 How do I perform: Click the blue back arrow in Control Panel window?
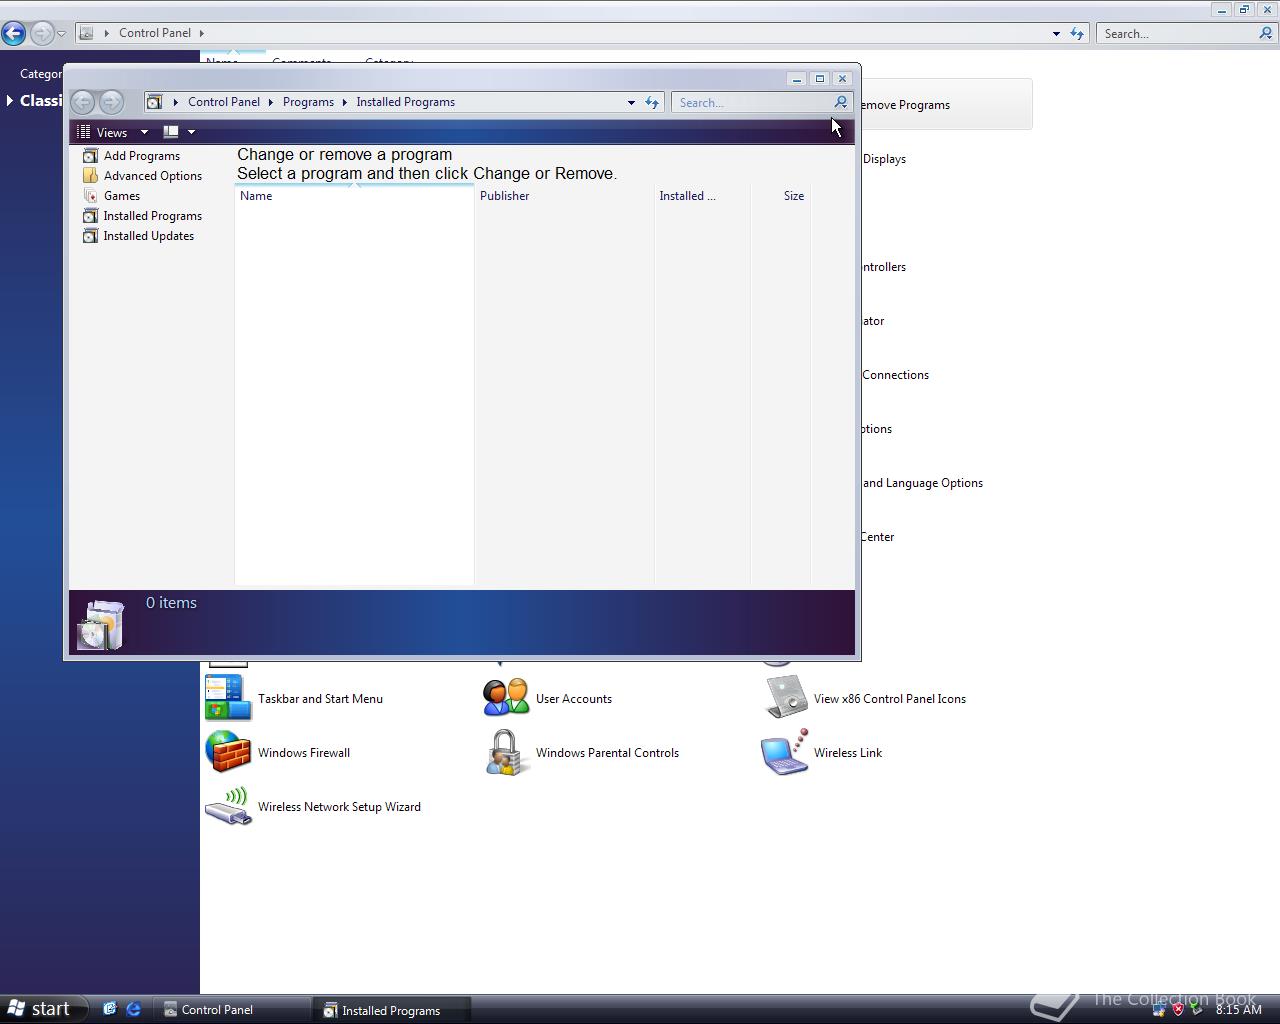(14, 33)
